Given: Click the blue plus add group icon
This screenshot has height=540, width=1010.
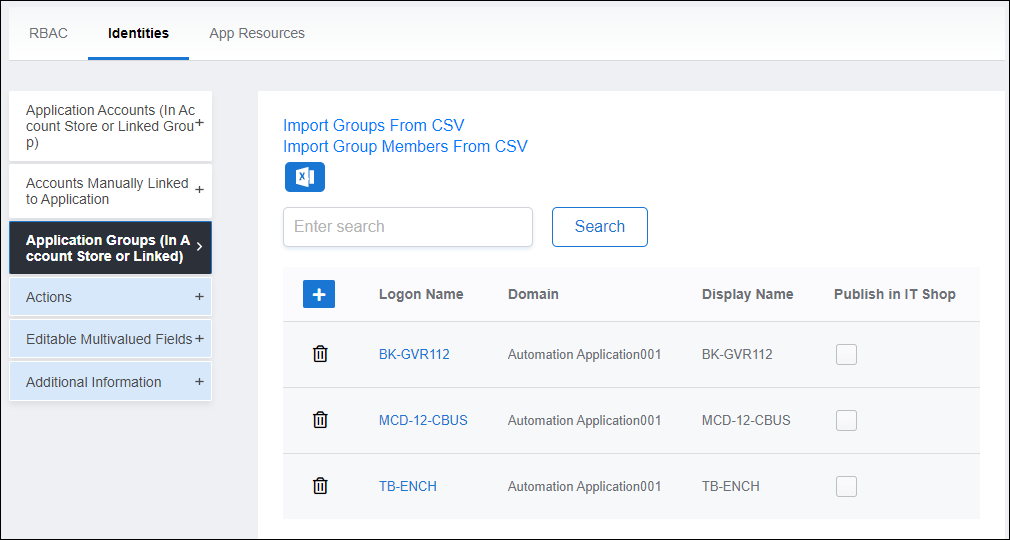Looking at the screenshot, I should [319, 294].
